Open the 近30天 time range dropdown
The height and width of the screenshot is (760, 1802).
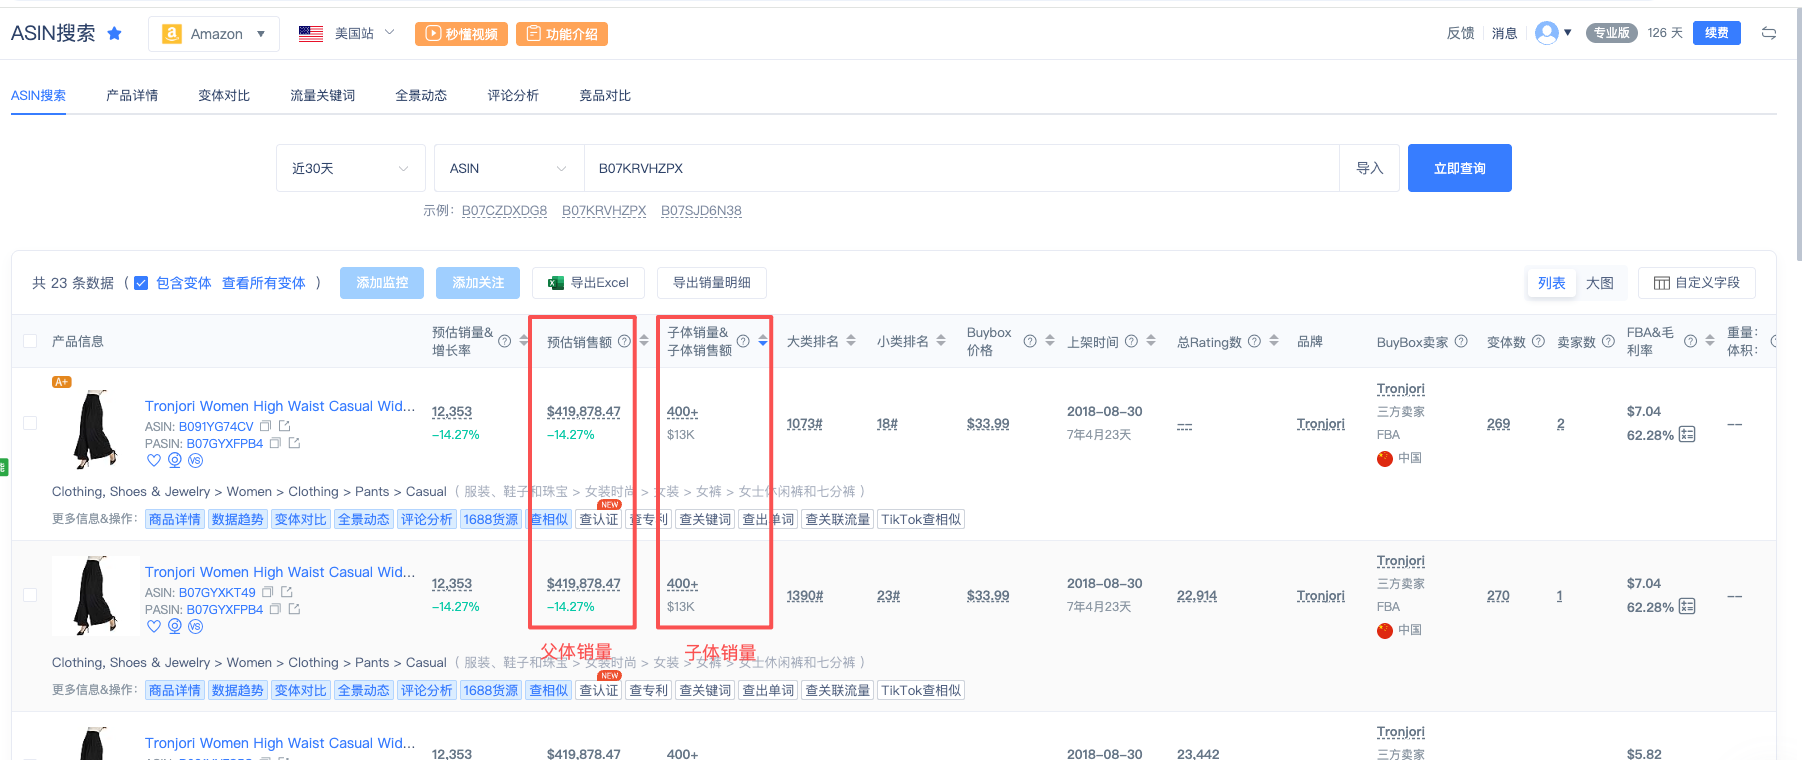pos(350,168)
